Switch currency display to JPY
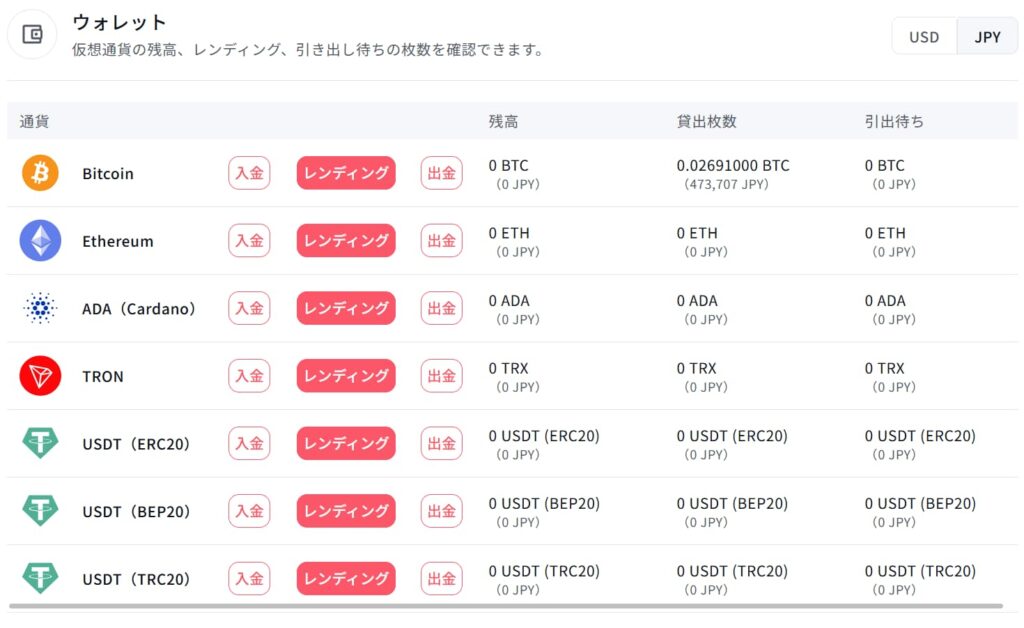 [987, 37]
